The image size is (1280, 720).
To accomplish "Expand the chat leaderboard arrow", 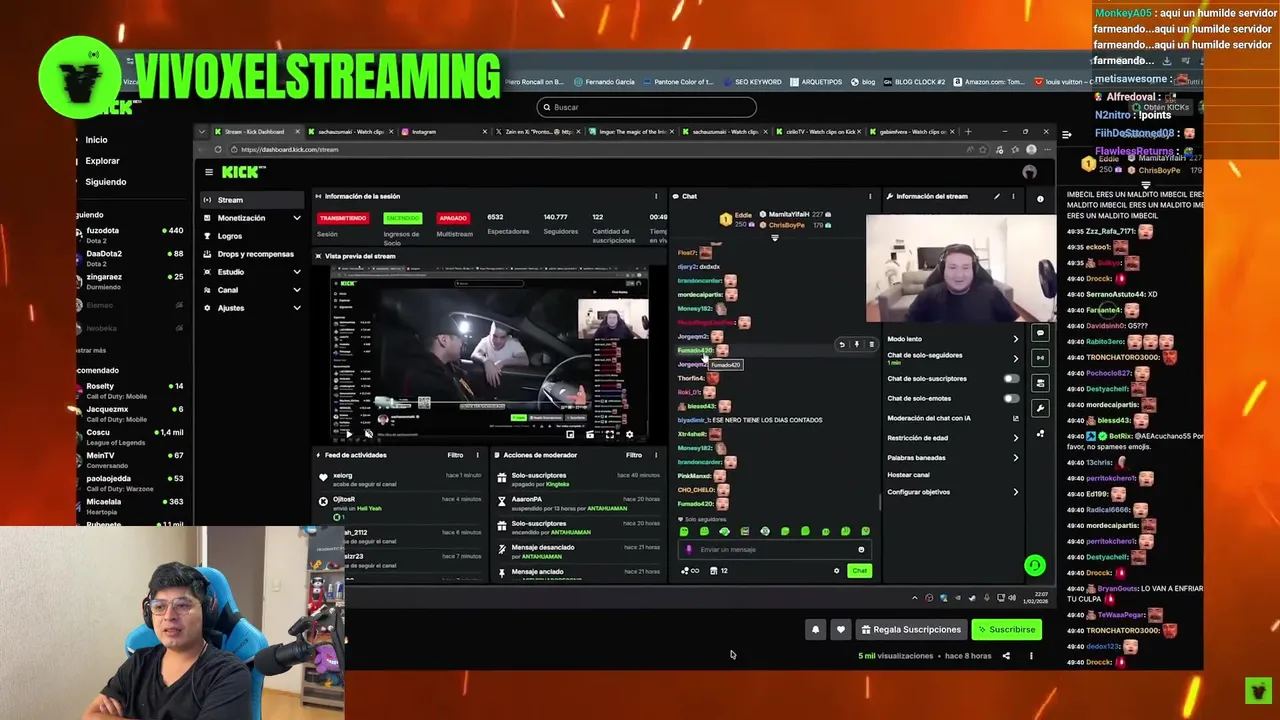I will click(774, 238).
